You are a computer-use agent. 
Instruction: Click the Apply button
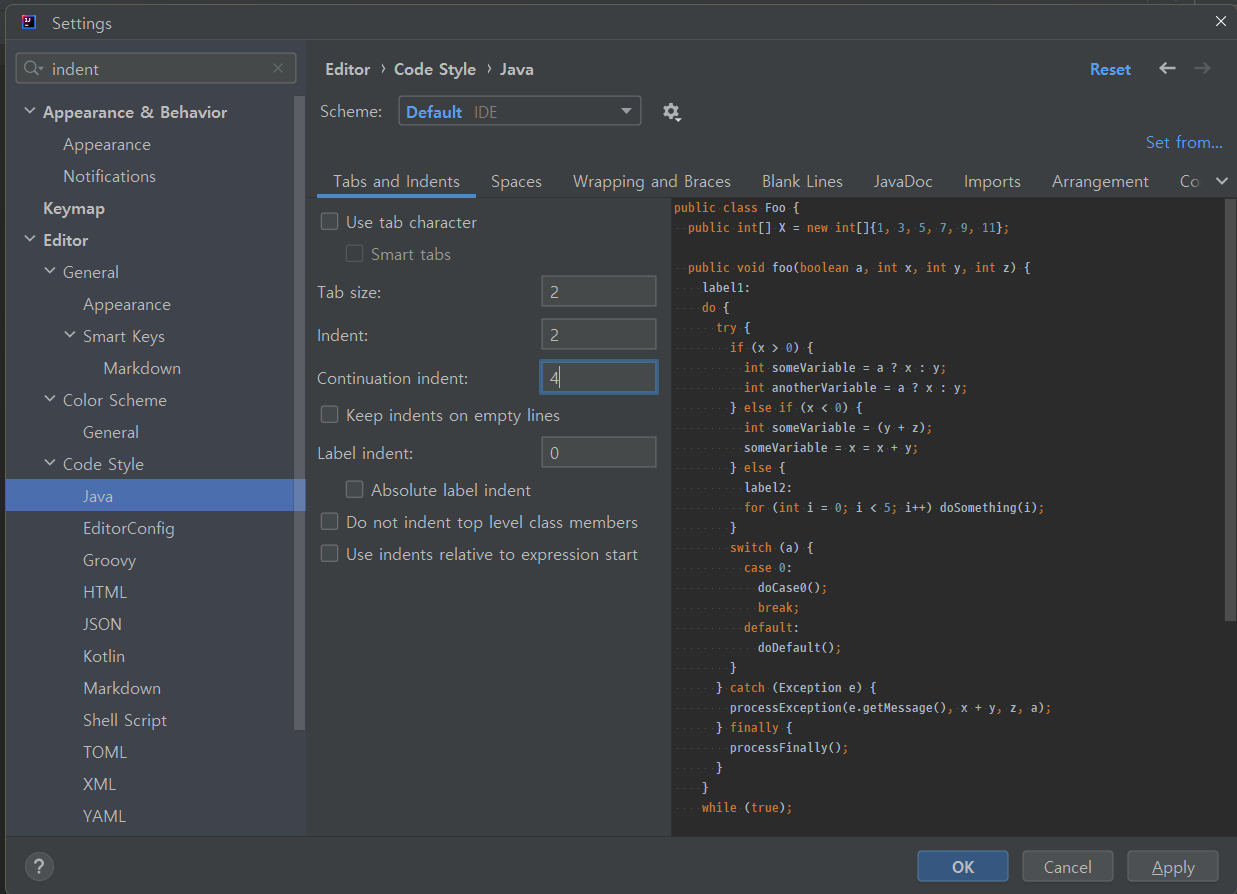coord(1173,867)
